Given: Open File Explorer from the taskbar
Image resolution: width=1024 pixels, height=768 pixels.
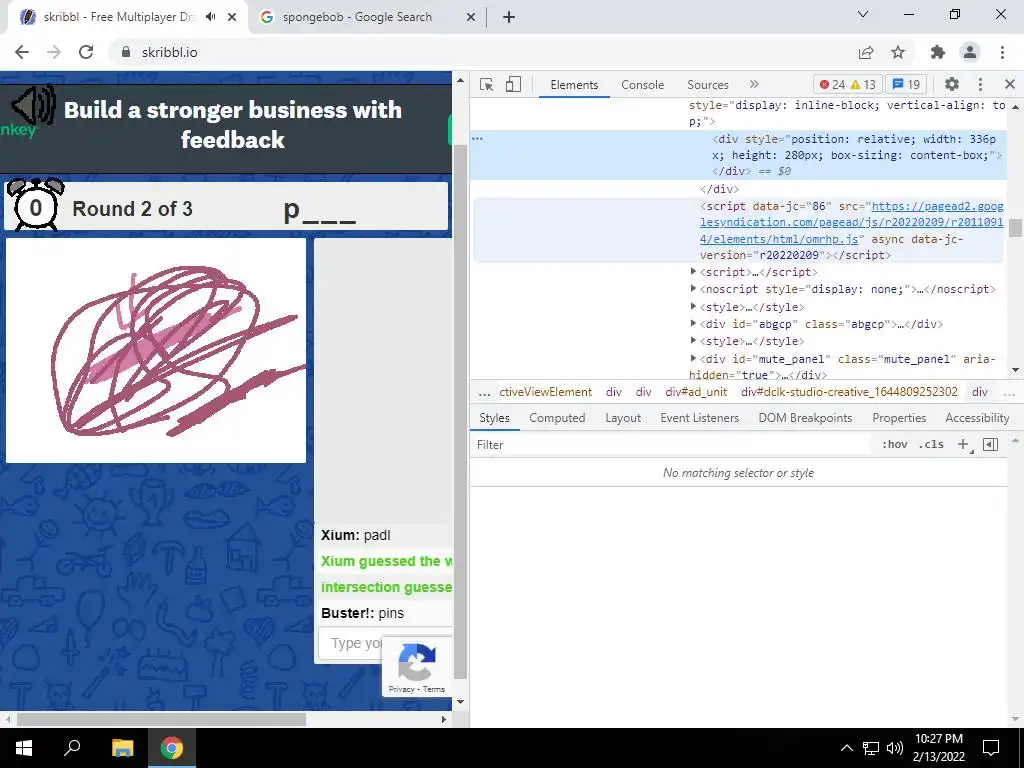Looking at the screenshot, I should pyautogui.click(x=122, y=748).
